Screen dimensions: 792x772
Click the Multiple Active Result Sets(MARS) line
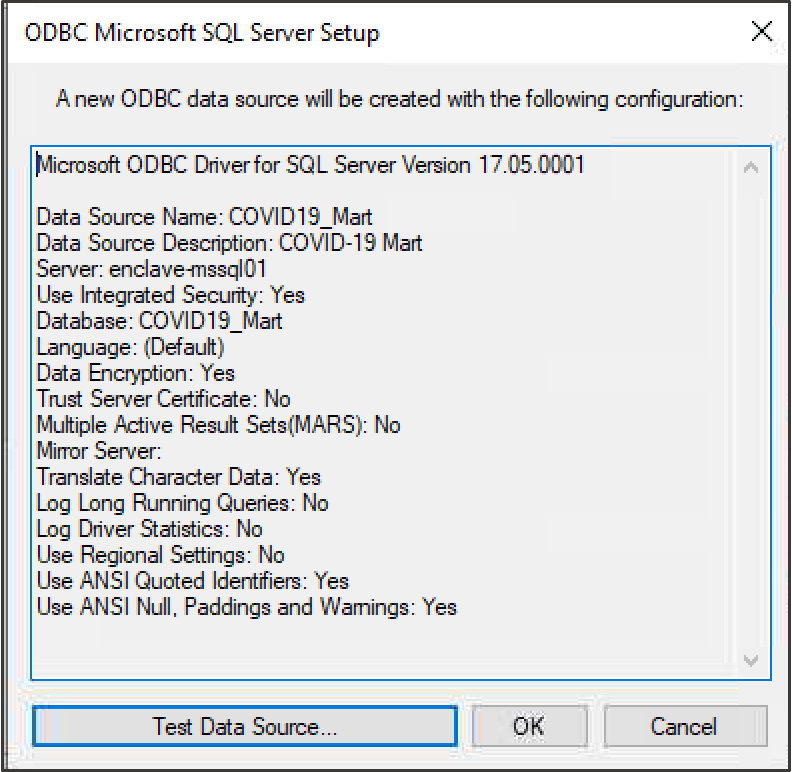(218, 425)
